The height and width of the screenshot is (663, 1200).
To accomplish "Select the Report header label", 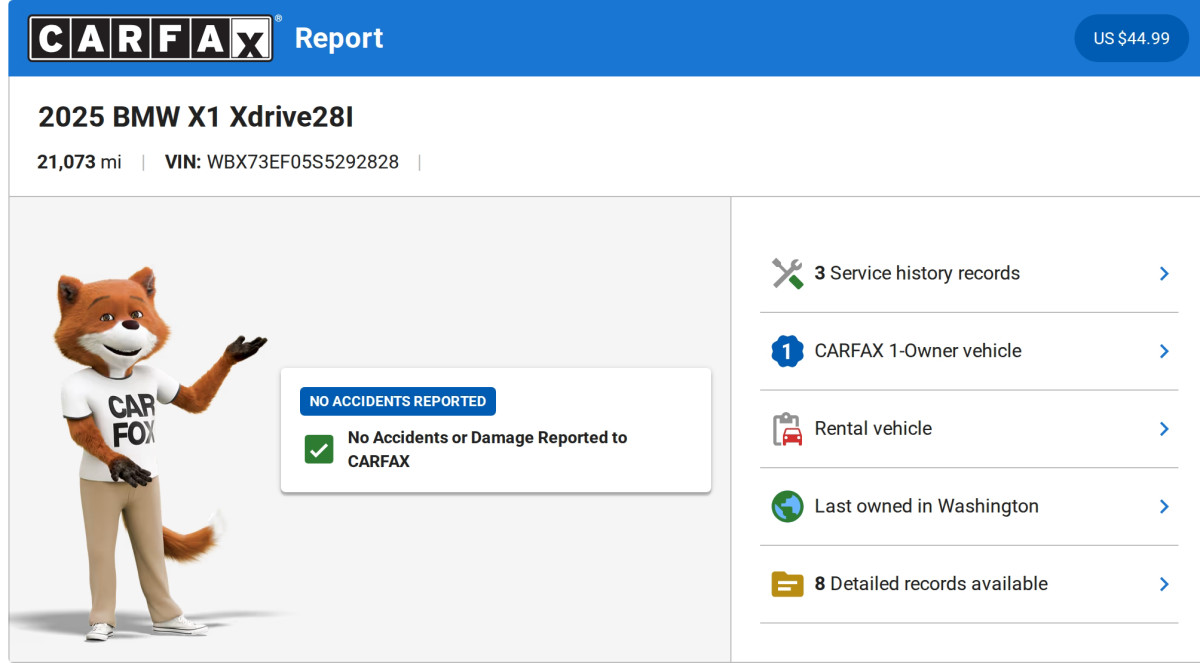I will (339, 38).
